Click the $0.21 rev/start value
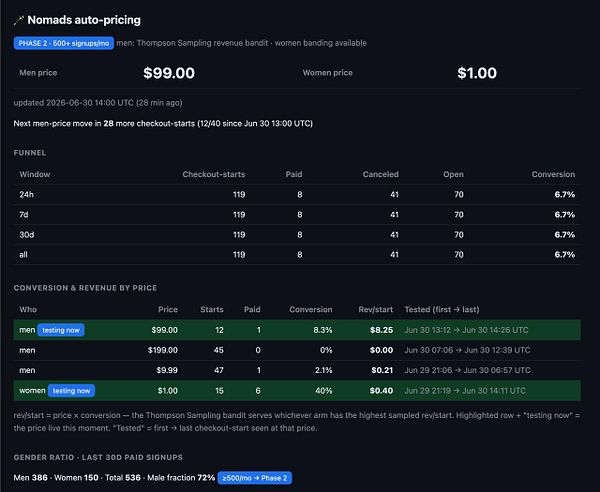 pos(382,370)
